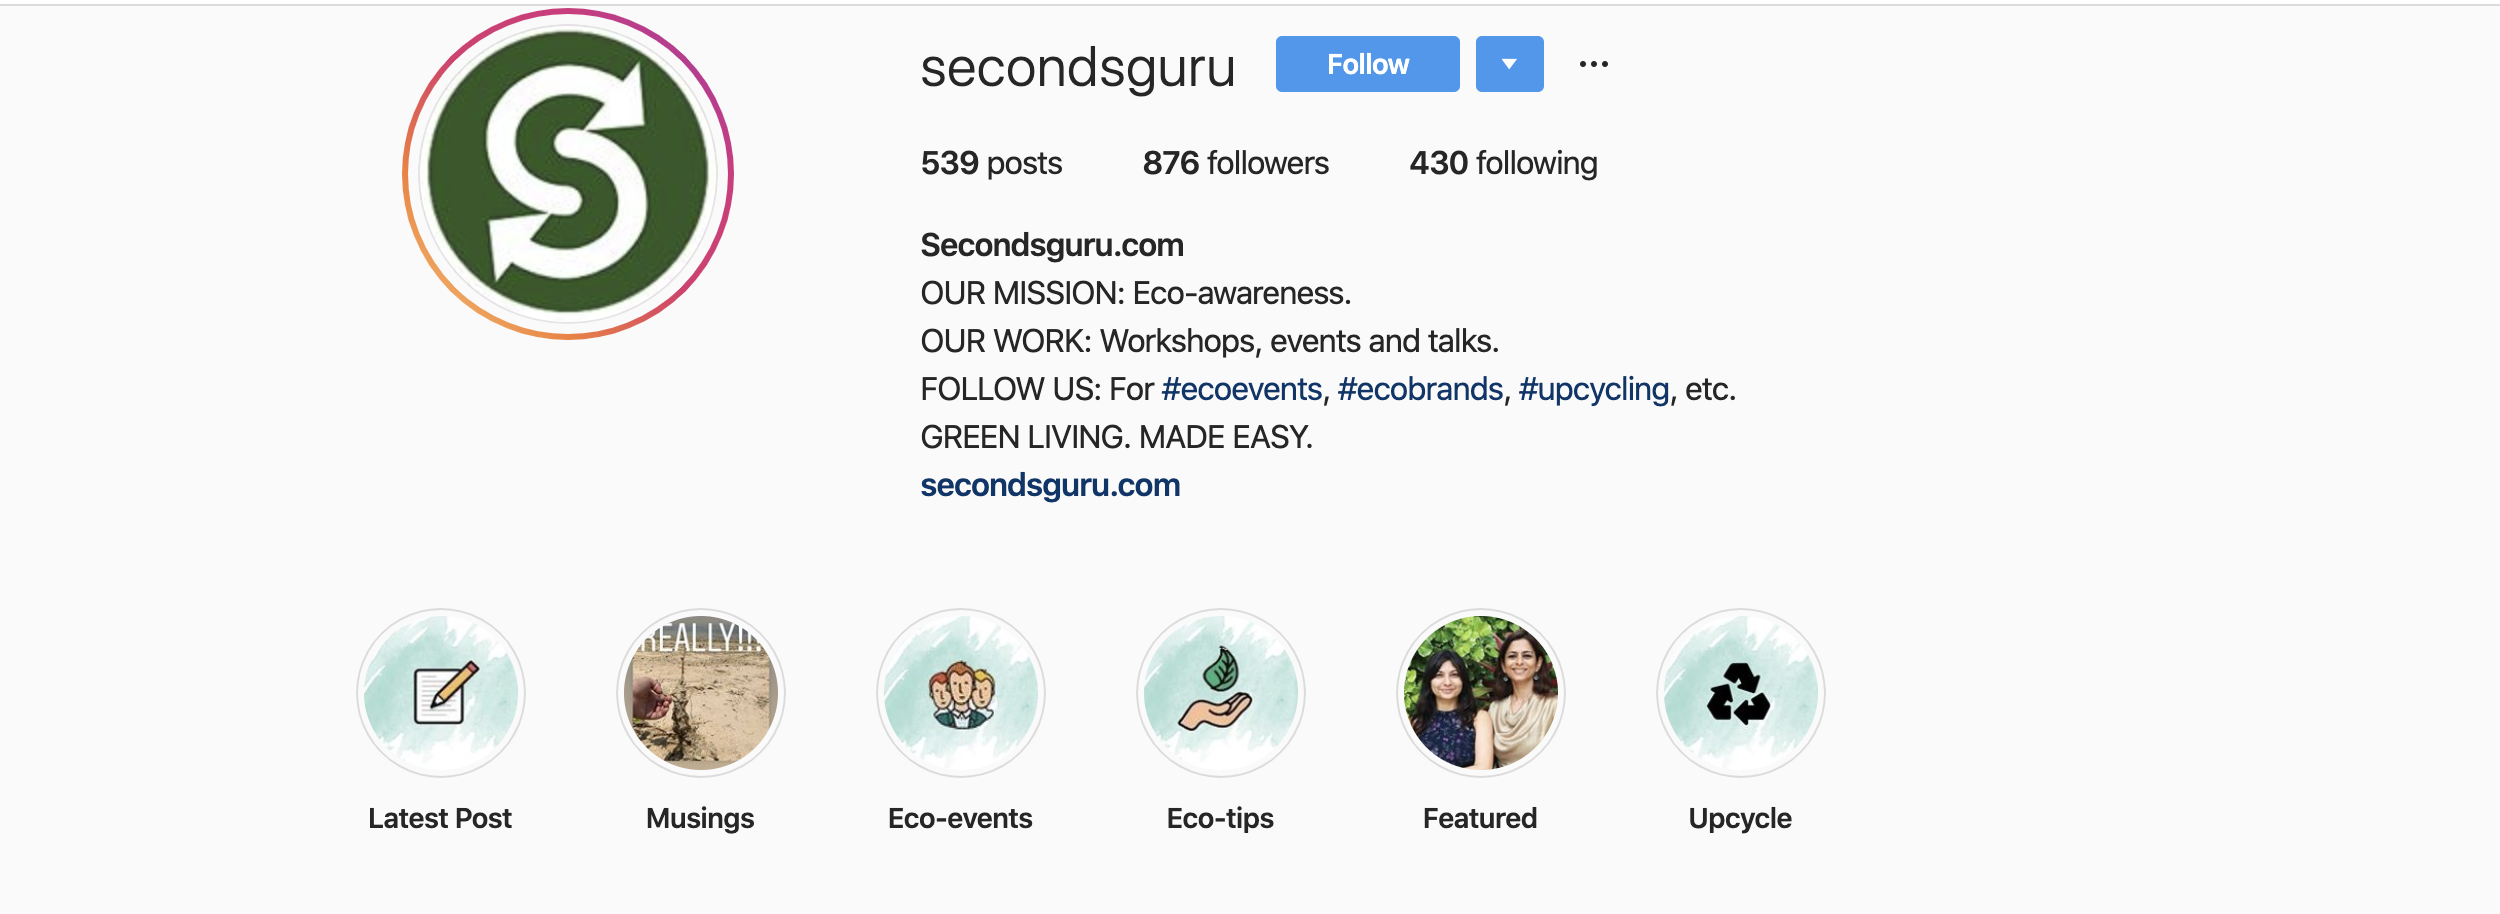Image resolution: width=2500 pixels, height=914 pixels.
Task: Click the #ecoevents hashtag
Action: click(x=1242, y=389)
